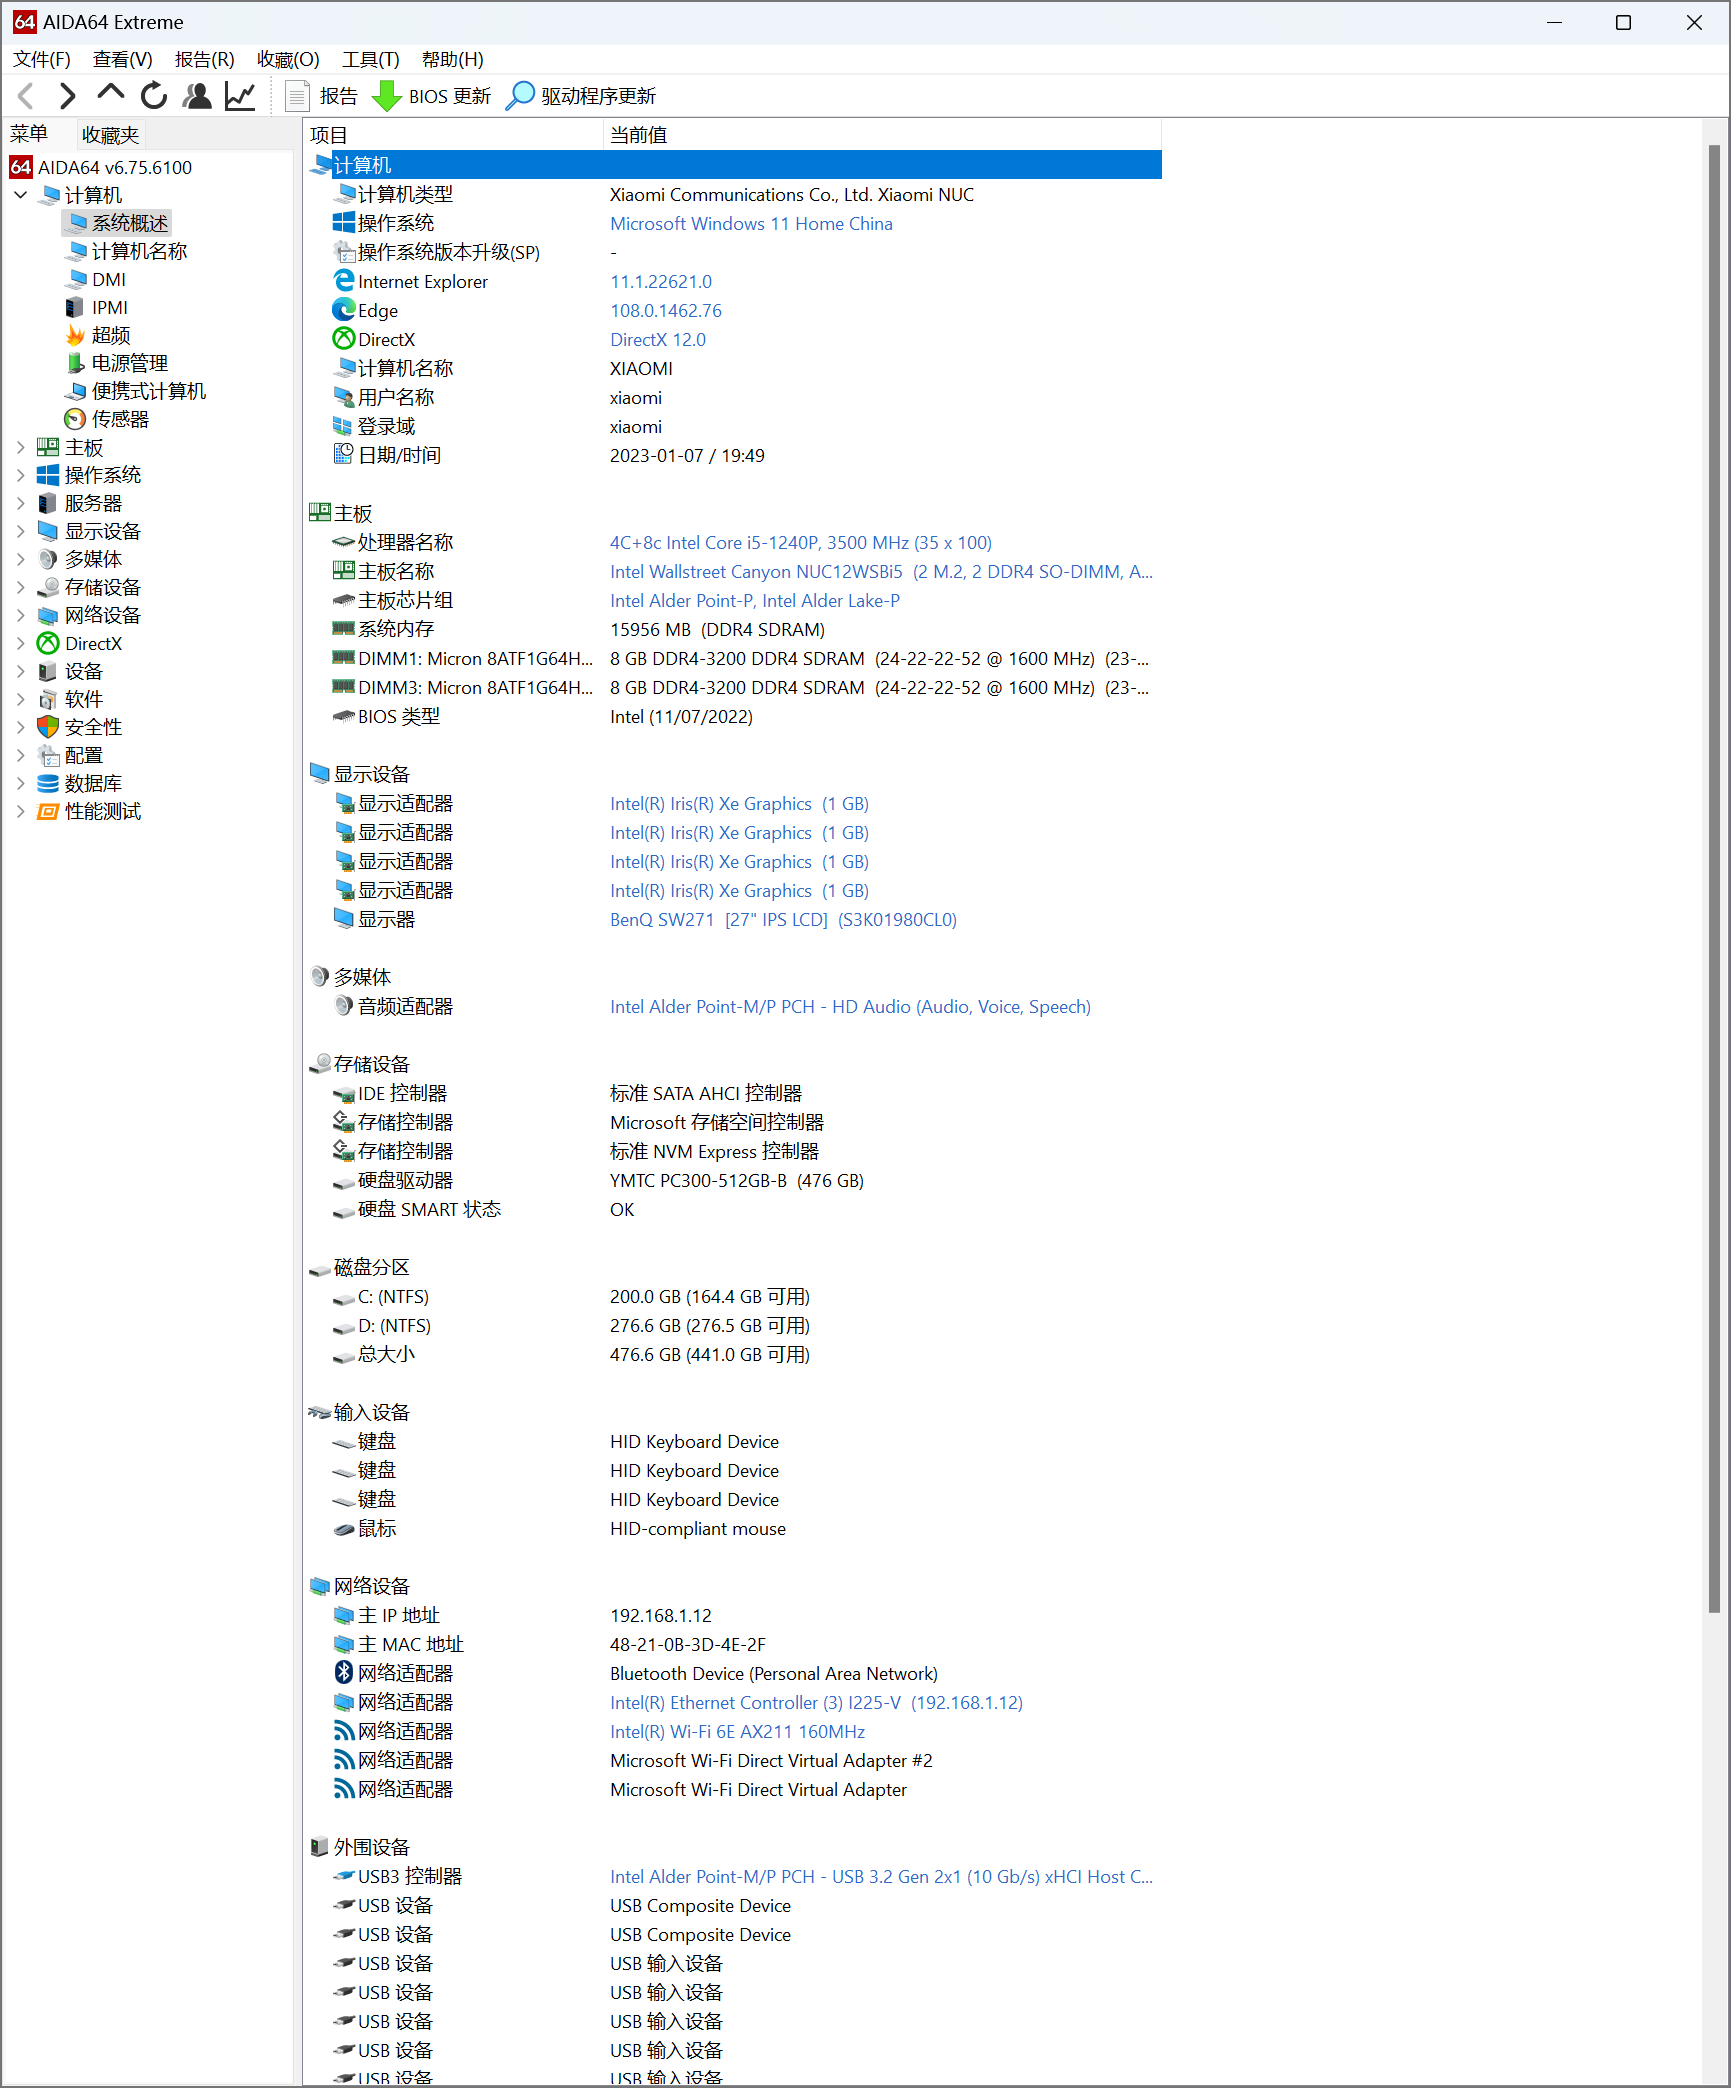
Task: Switch to the 收藏夹 tab
Action: (110, 134)
